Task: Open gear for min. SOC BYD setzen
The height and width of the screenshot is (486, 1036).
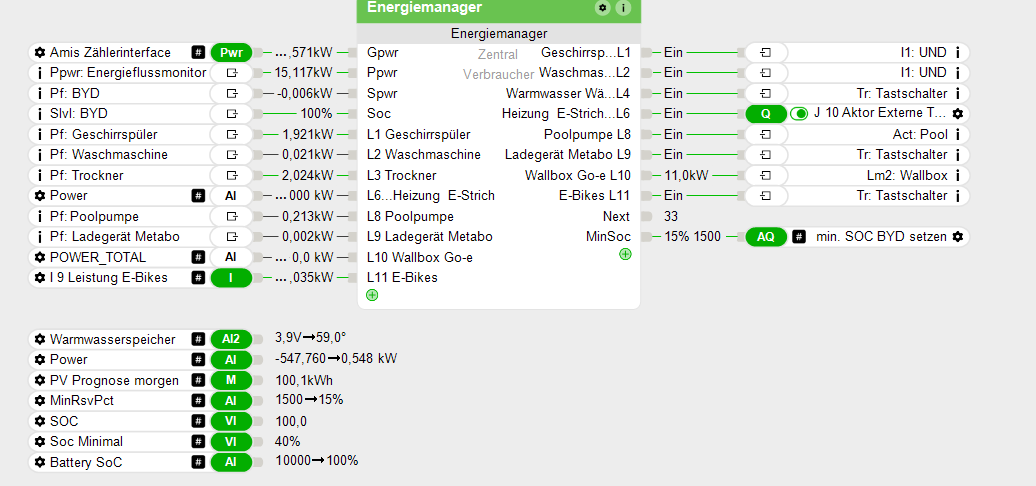Action: 958,237
